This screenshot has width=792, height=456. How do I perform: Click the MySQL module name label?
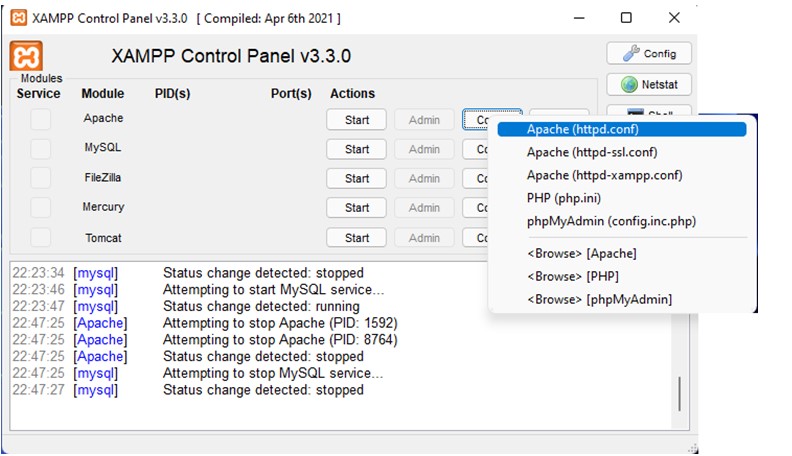pyautogui.click(x=103, y=147)
